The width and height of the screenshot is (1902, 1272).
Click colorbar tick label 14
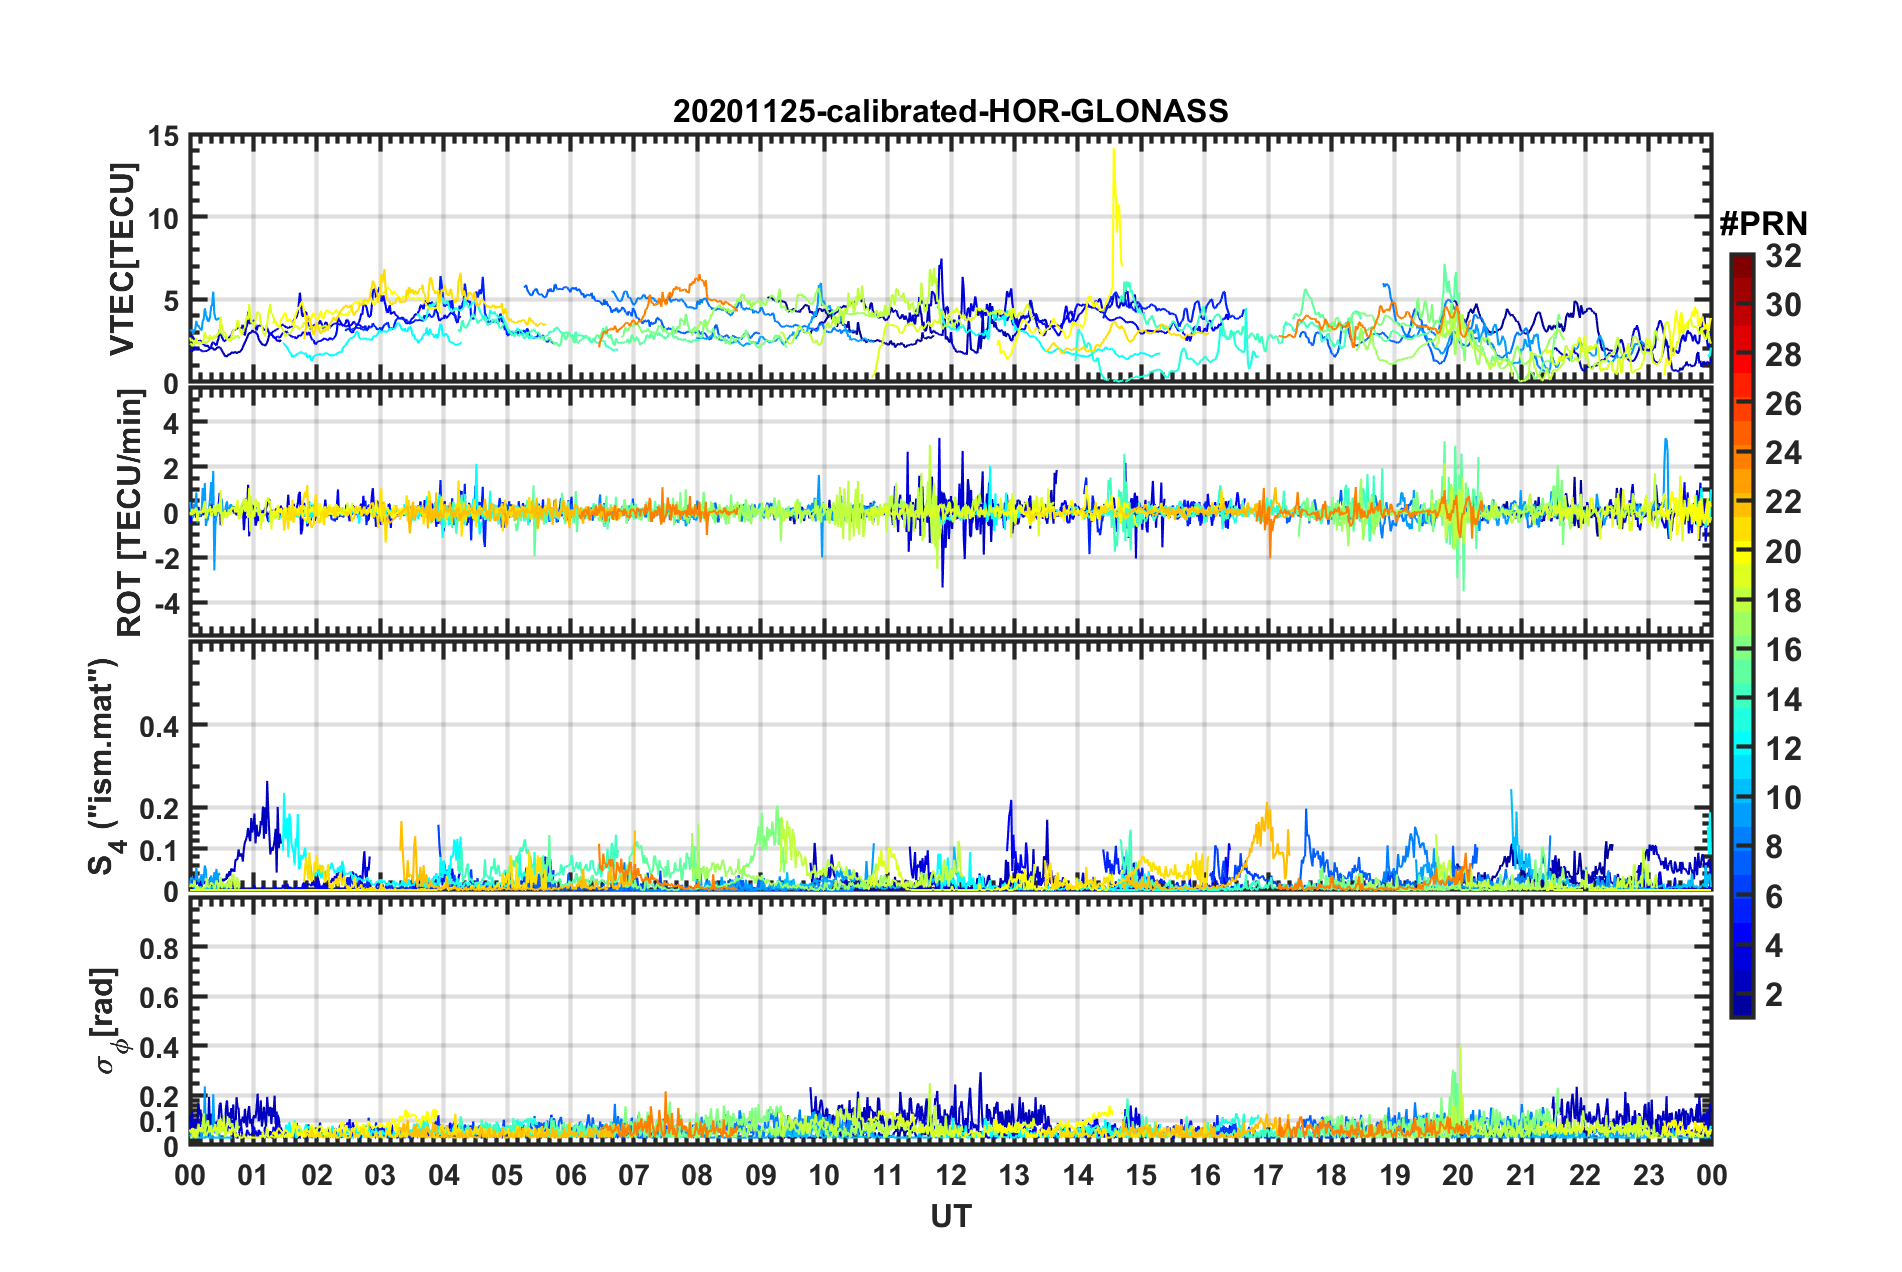tap(1783, 700)
